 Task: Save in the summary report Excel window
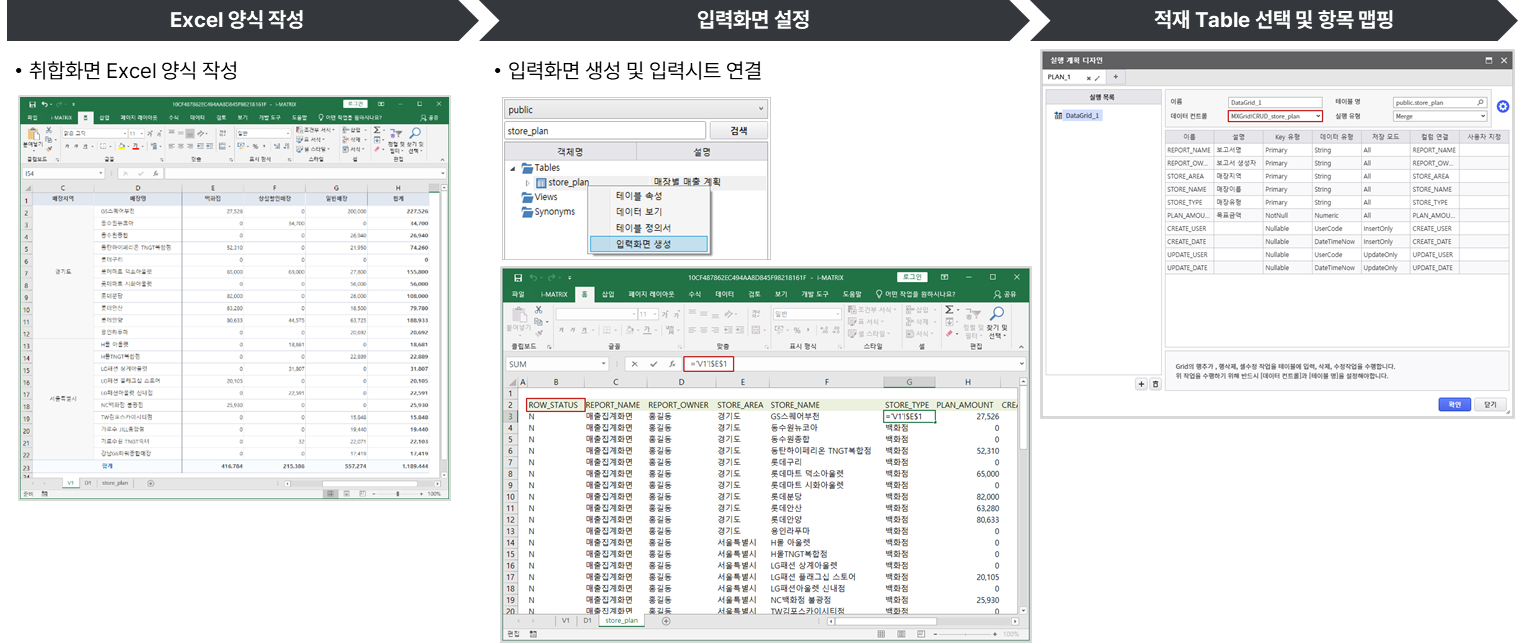pyautogui.click(x=32, y=104)
